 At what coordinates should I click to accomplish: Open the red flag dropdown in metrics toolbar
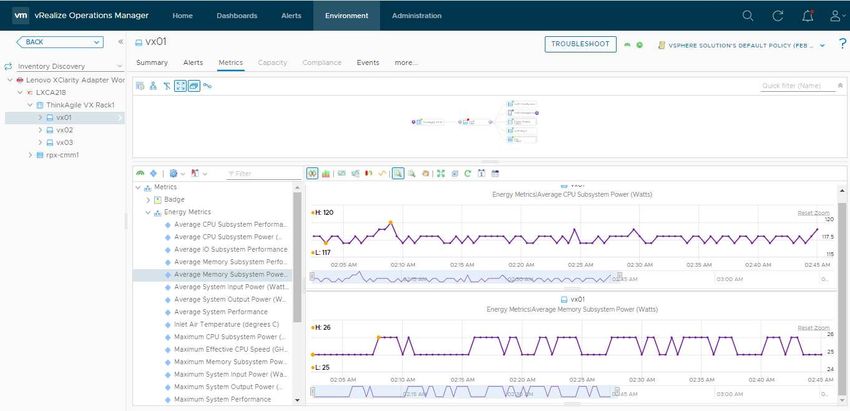click(x=198, y=174)
